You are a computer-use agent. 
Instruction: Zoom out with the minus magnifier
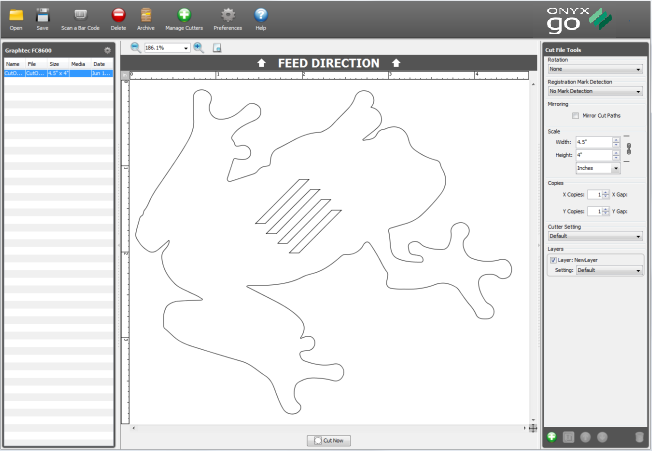(x=135, y=47)
